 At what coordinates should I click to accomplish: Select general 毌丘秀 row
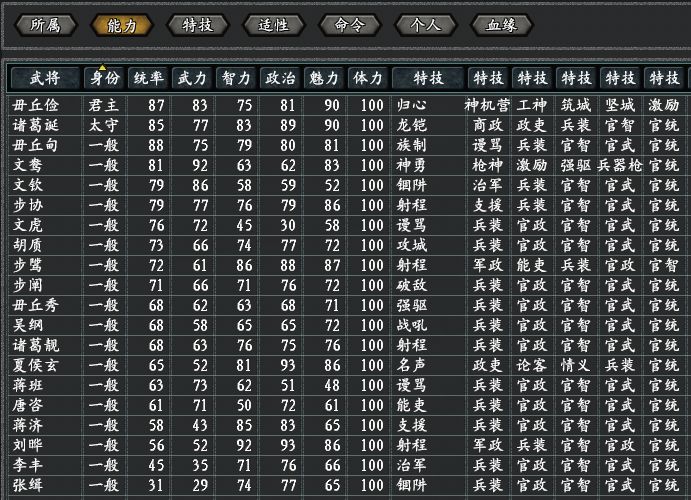[x=349, y=305]
